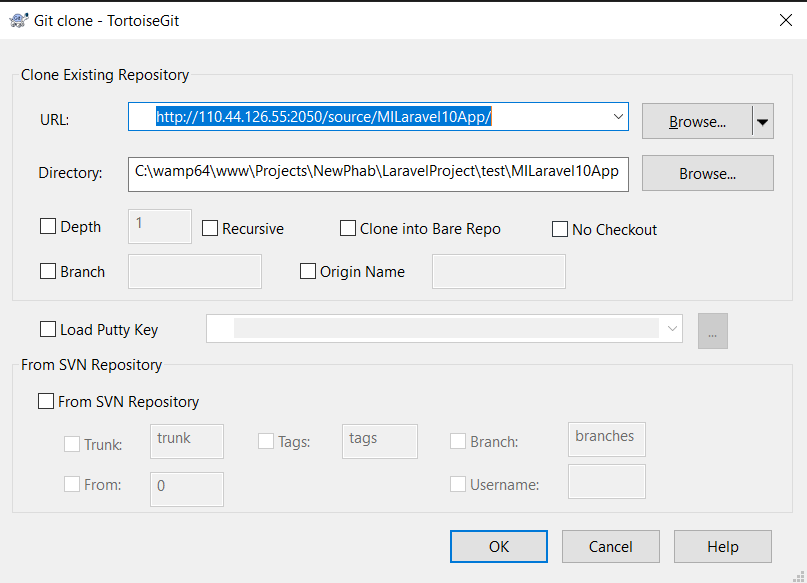The image size is (807, 583).
Task: Click the TortoiseGit turtle icon in title bar
Action: [x=19, y=21]
